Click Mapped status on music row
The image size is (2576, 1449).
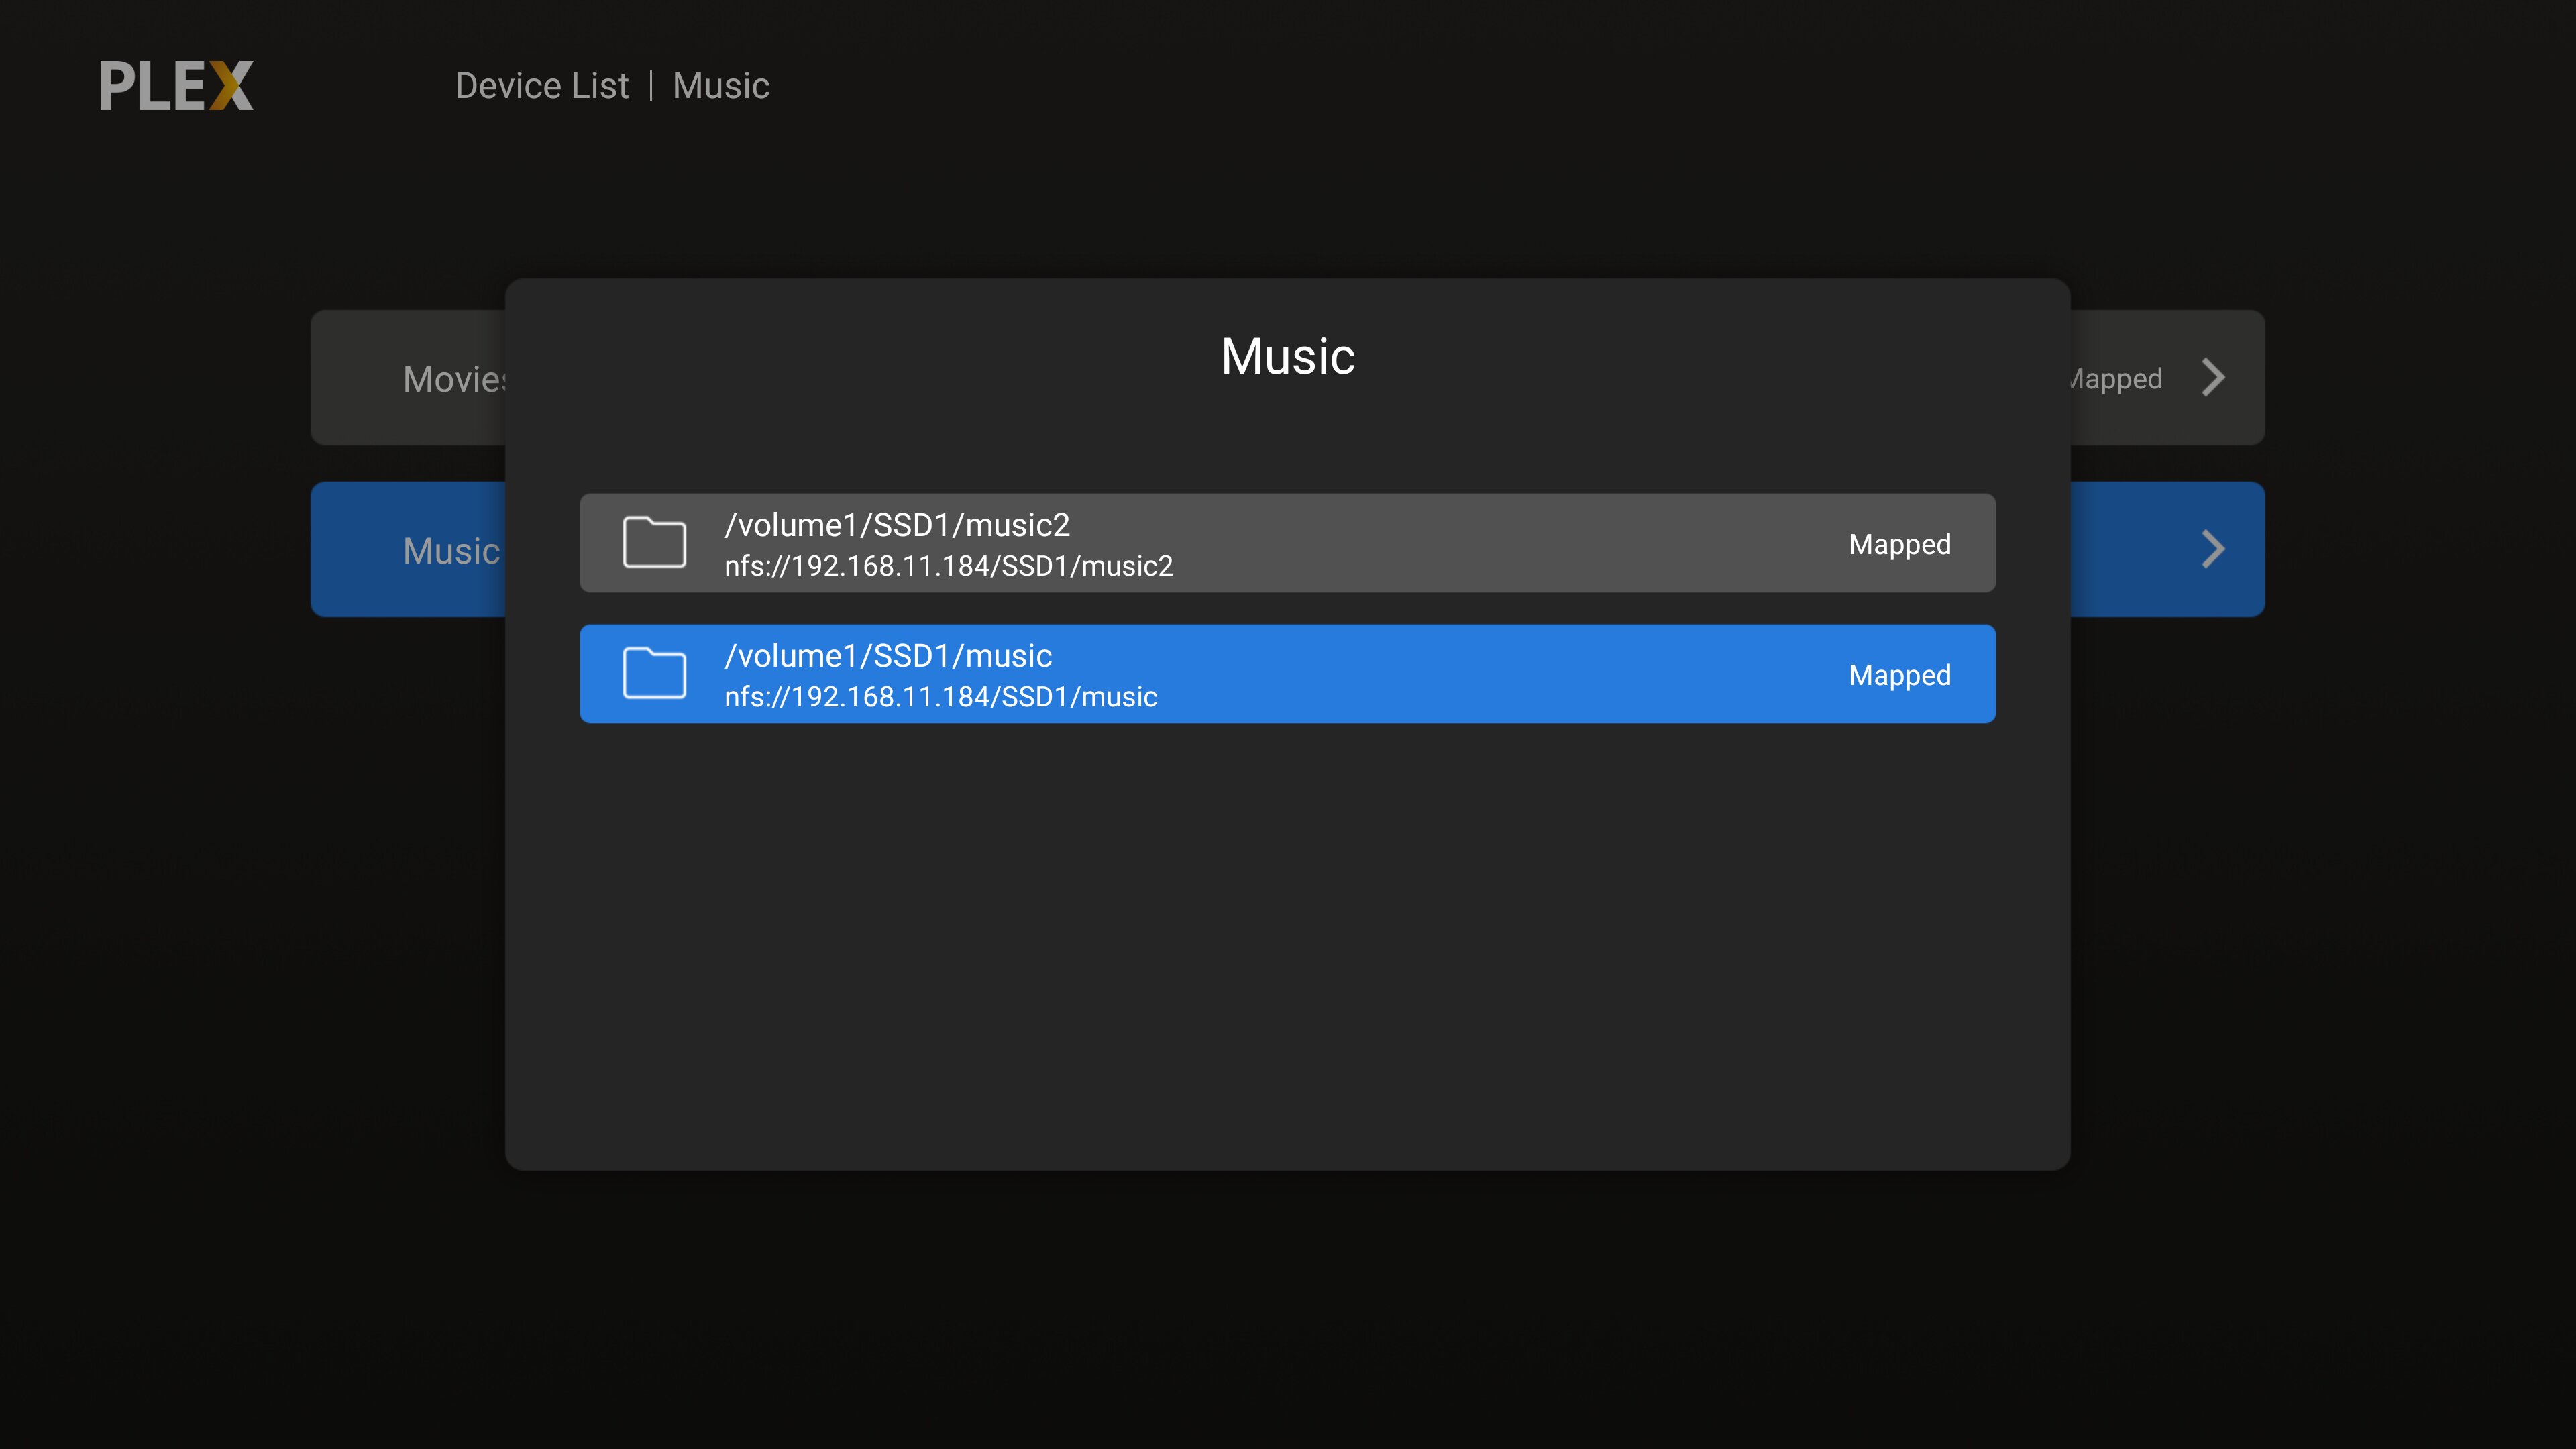[x=1899, y=675]
